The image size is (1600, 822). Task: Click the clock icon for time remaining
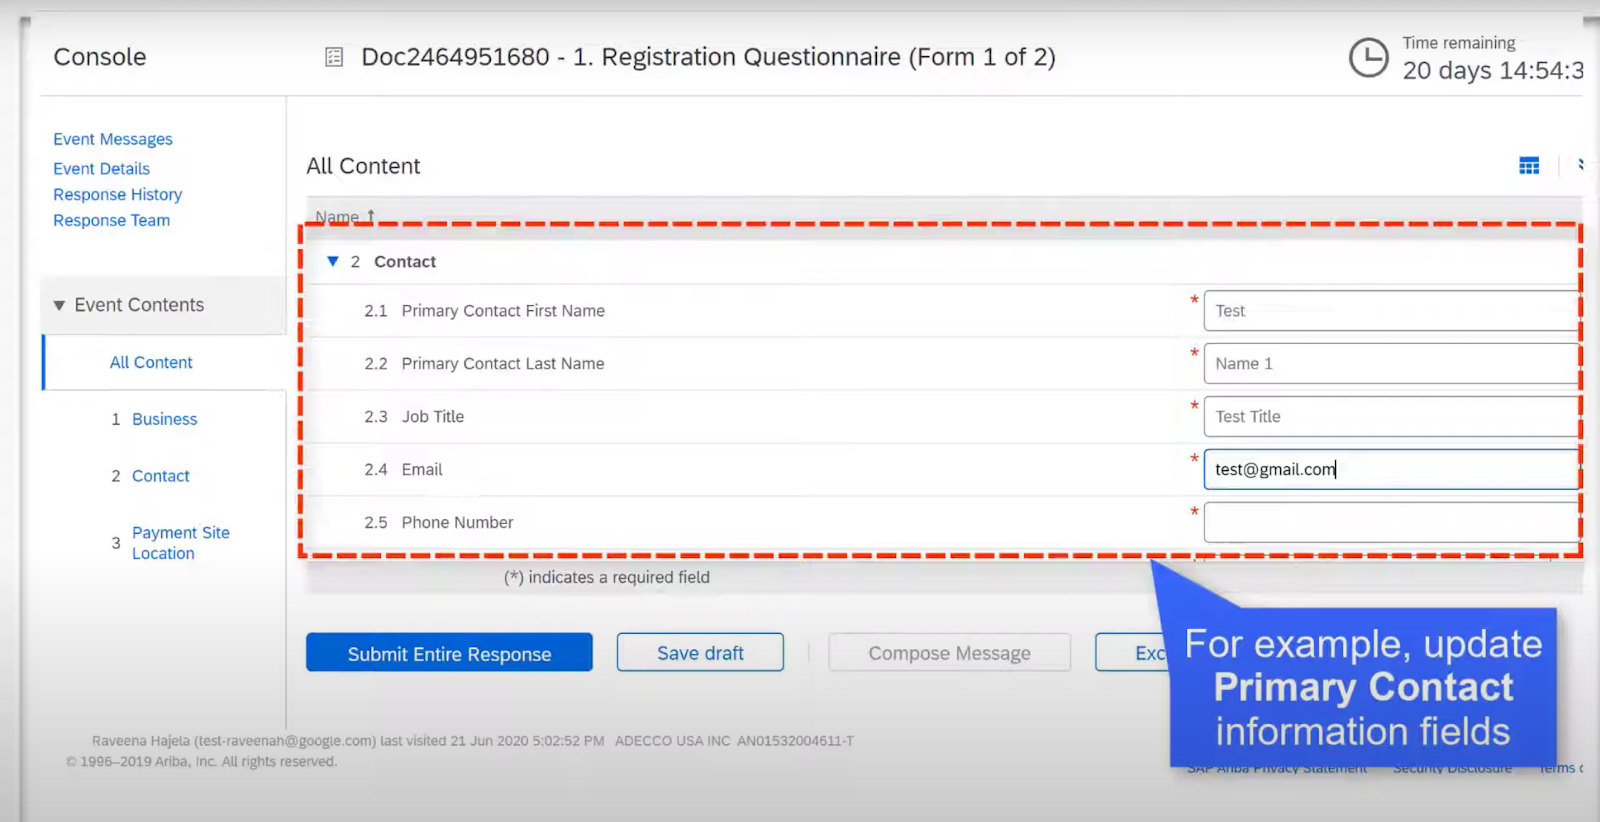[x=1368, y=57]
